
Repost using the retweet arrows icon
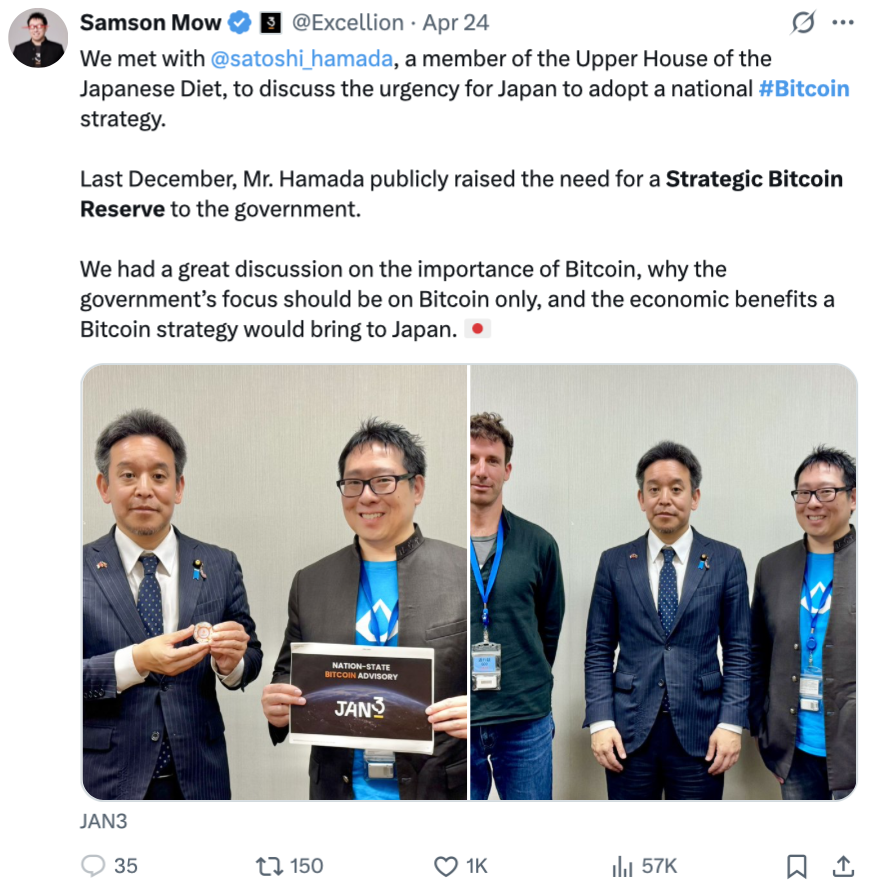[269, 866]
